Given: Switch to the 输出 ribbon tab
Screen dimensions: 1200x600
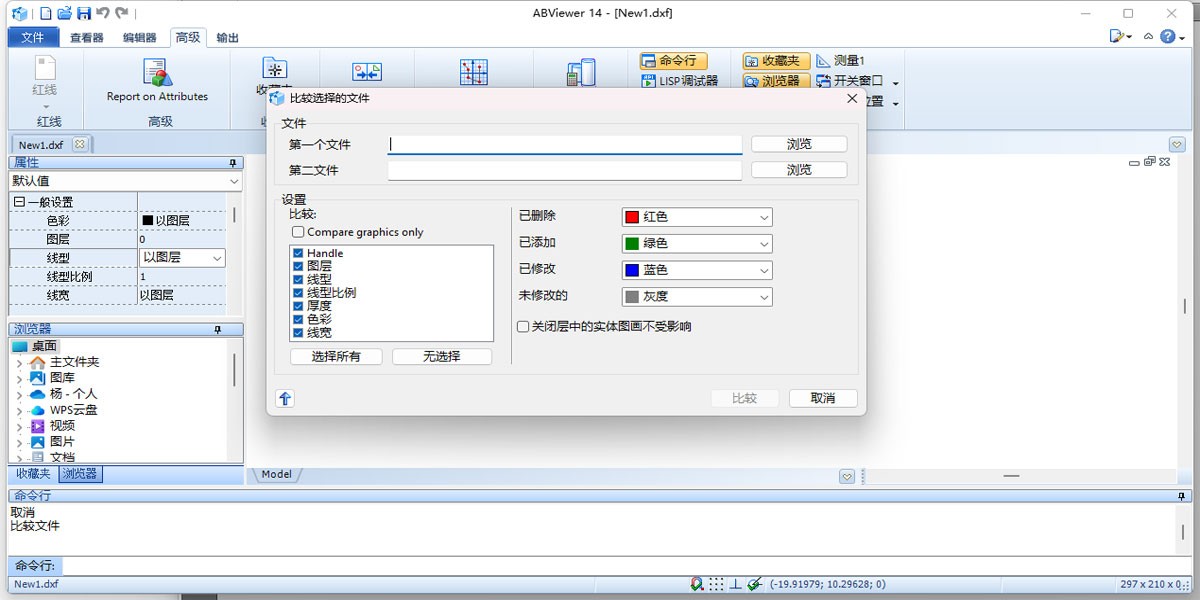Looking at the screenshot, I should [227, 38].
